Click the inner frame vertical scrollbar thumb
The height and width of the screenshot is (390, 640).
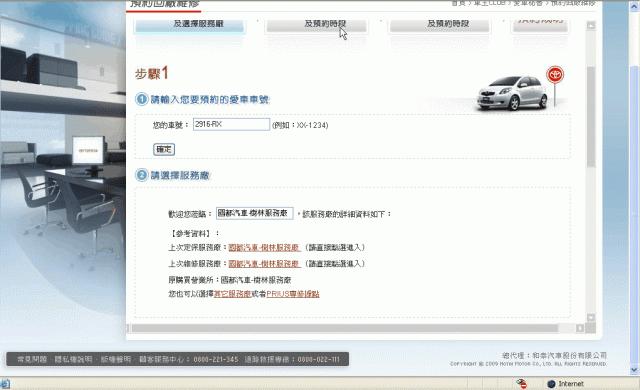pos(591,116)
